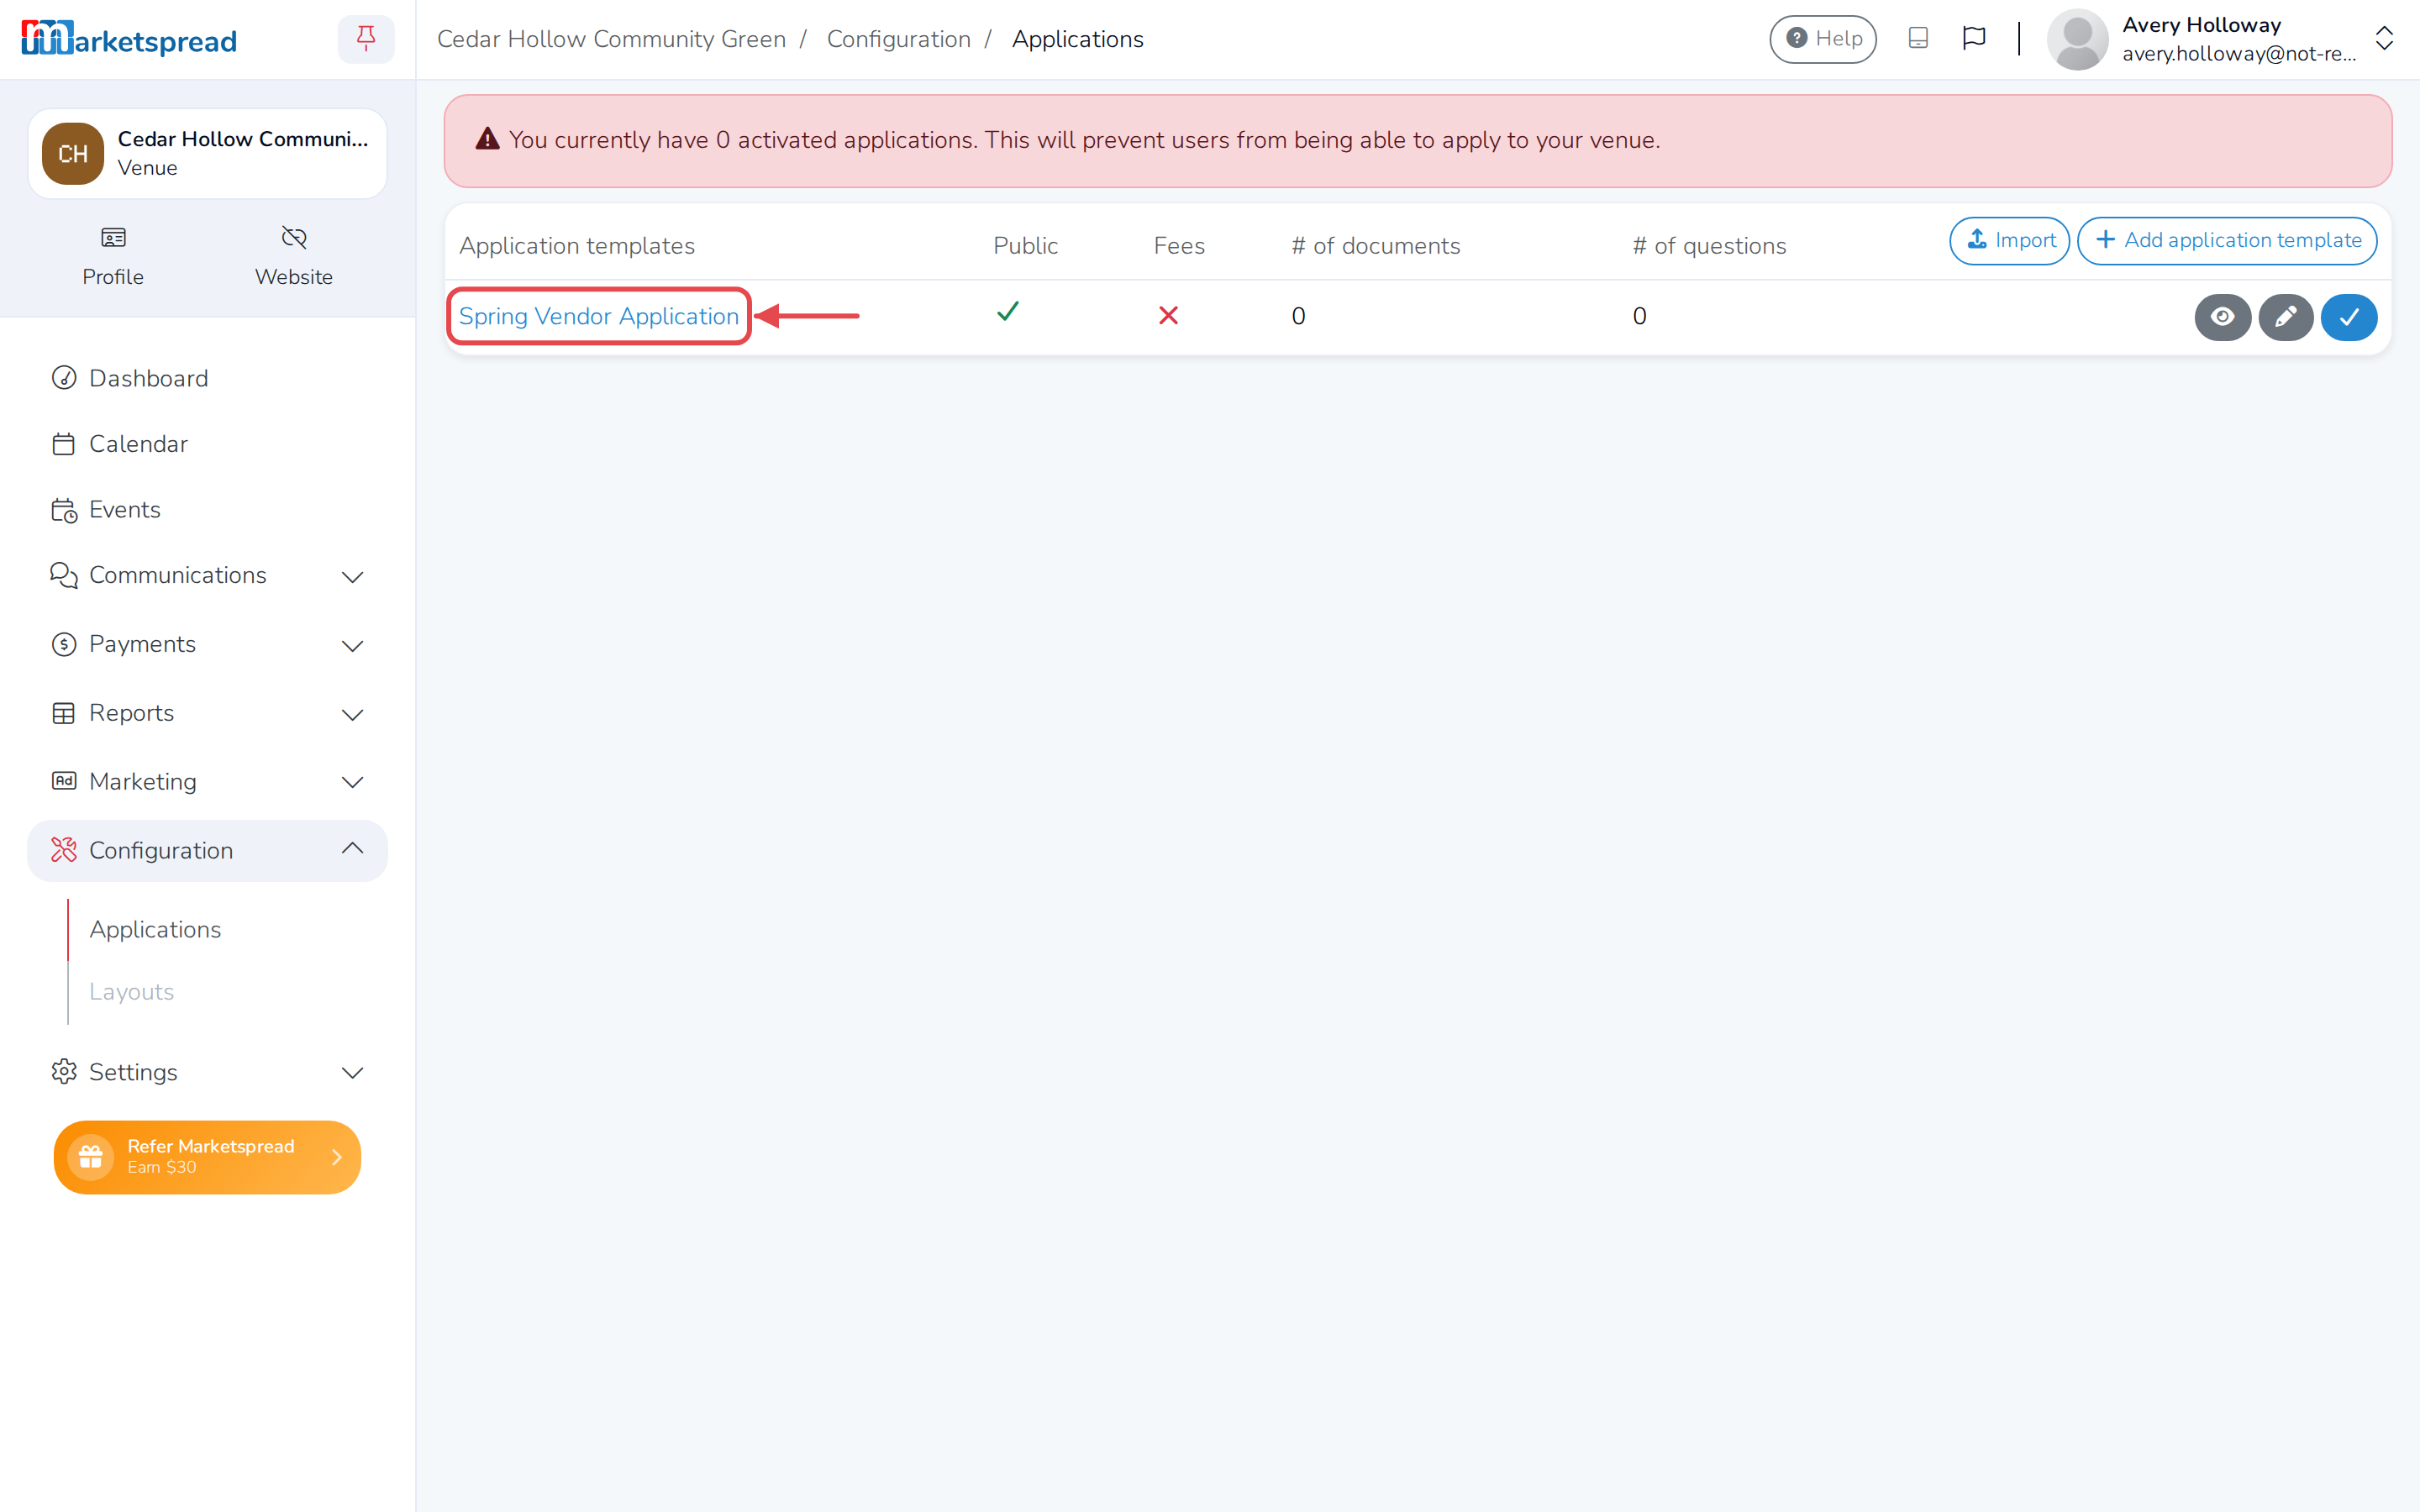Click the Communications chat icon
This screenshot has width=2420, height=1512.
[64, 575]
